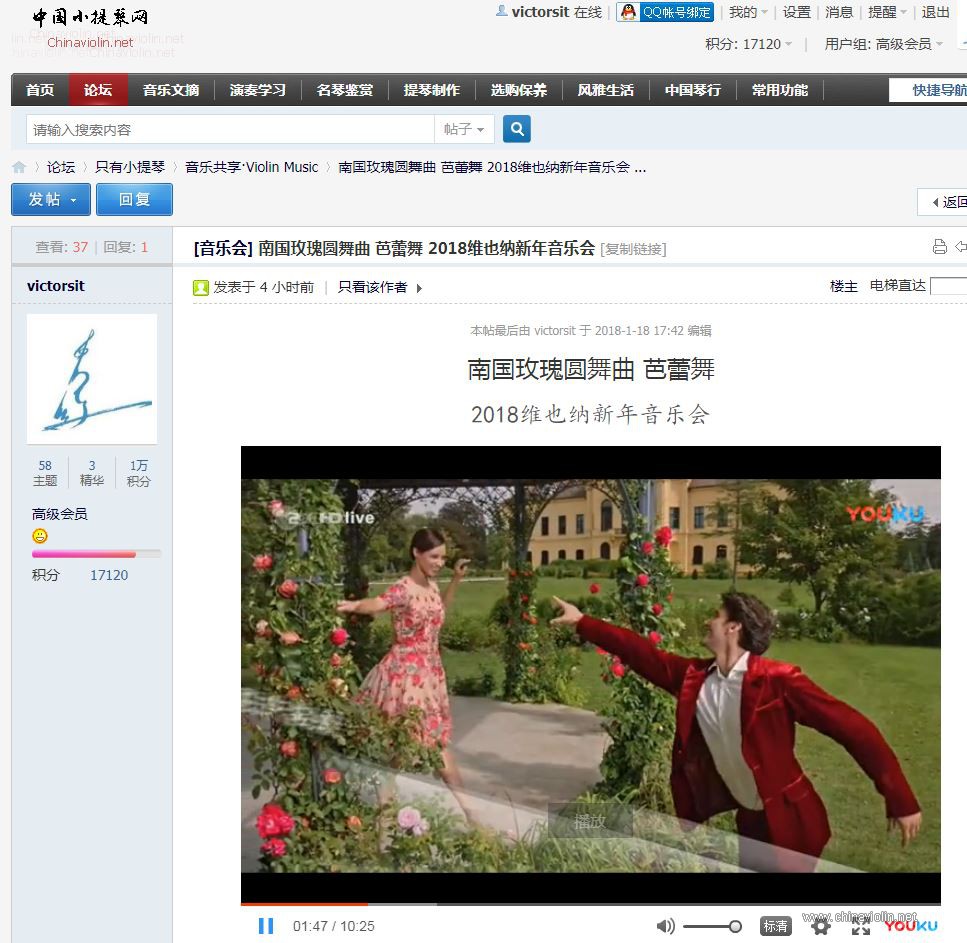Click the print icon
The width and height of the screenshot is (967, 943).
click(939, 247)
